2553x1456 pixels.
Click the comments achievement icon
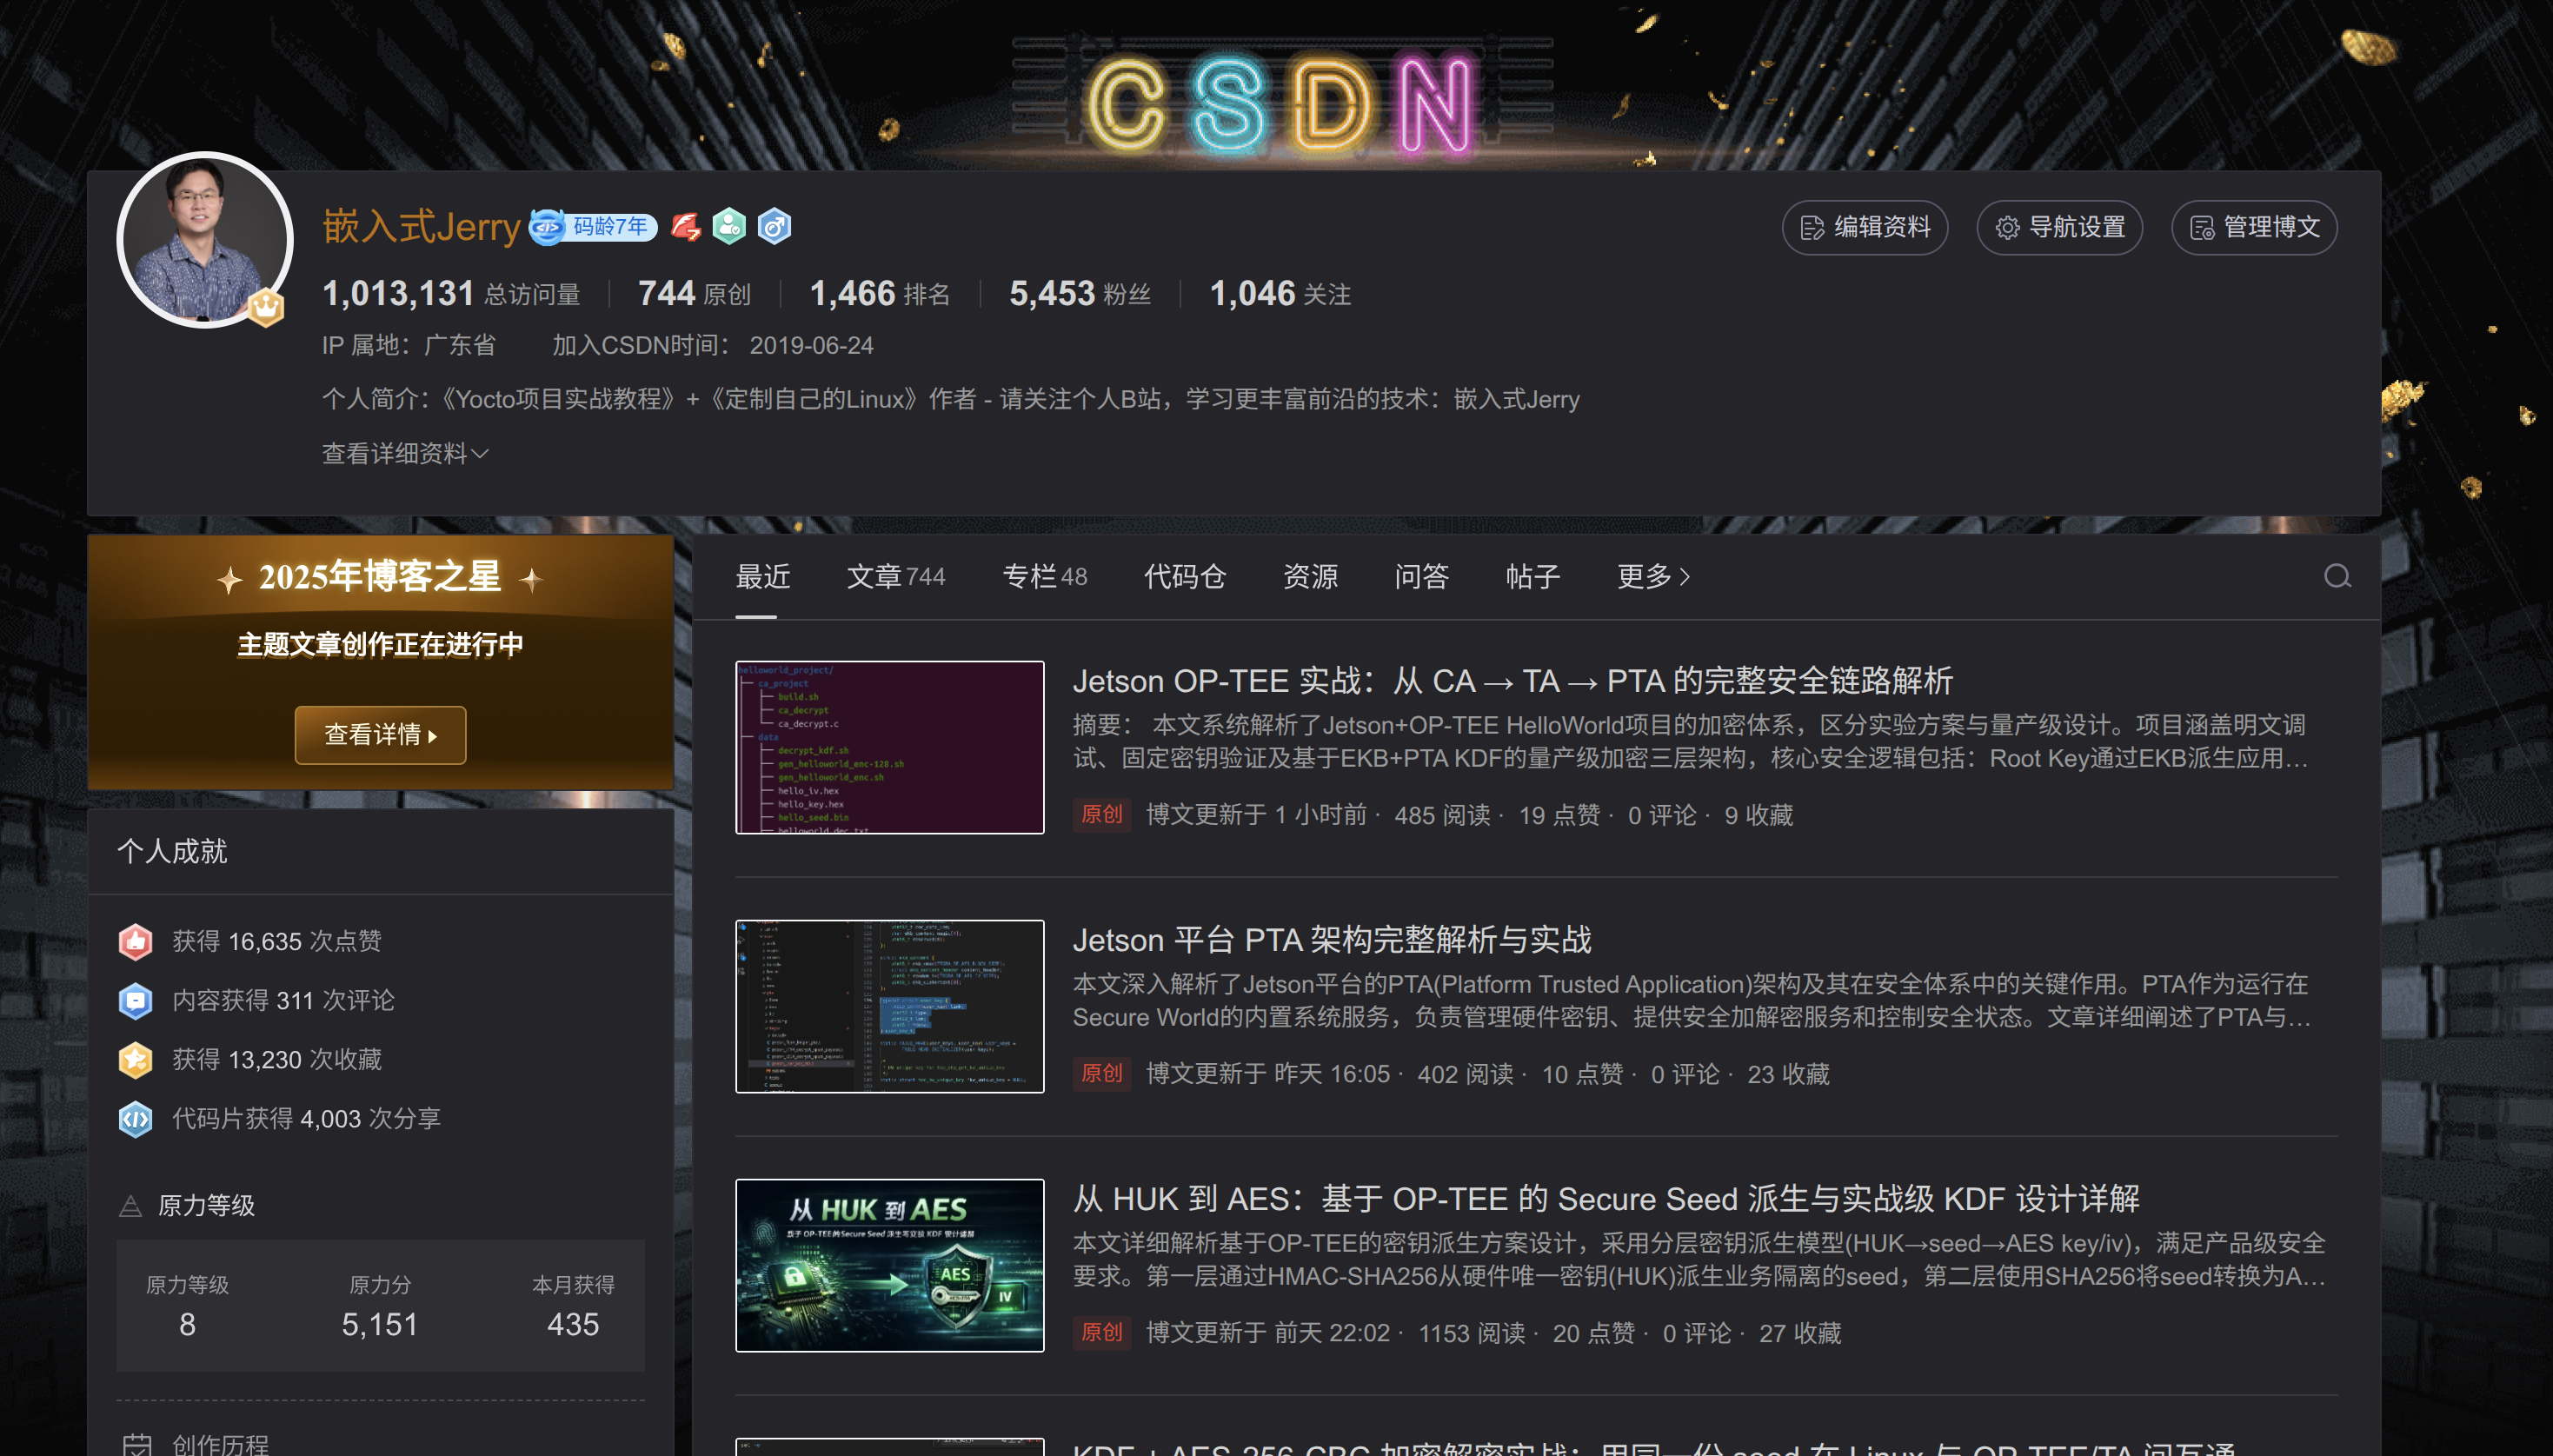coord(136,1000)
